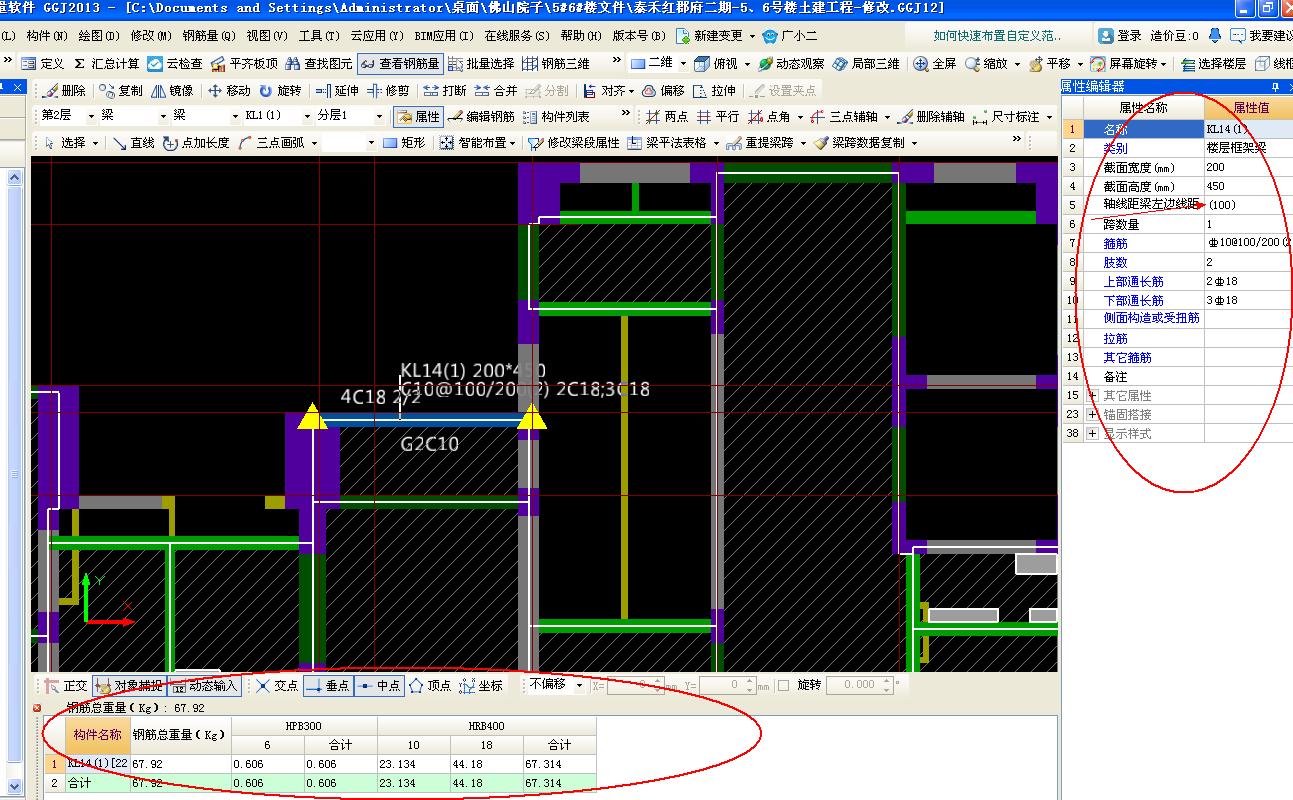Viewport: 1293px width, 800px height.
Task: Choose the 移动 move tool
Action: (x=229, y=90)
